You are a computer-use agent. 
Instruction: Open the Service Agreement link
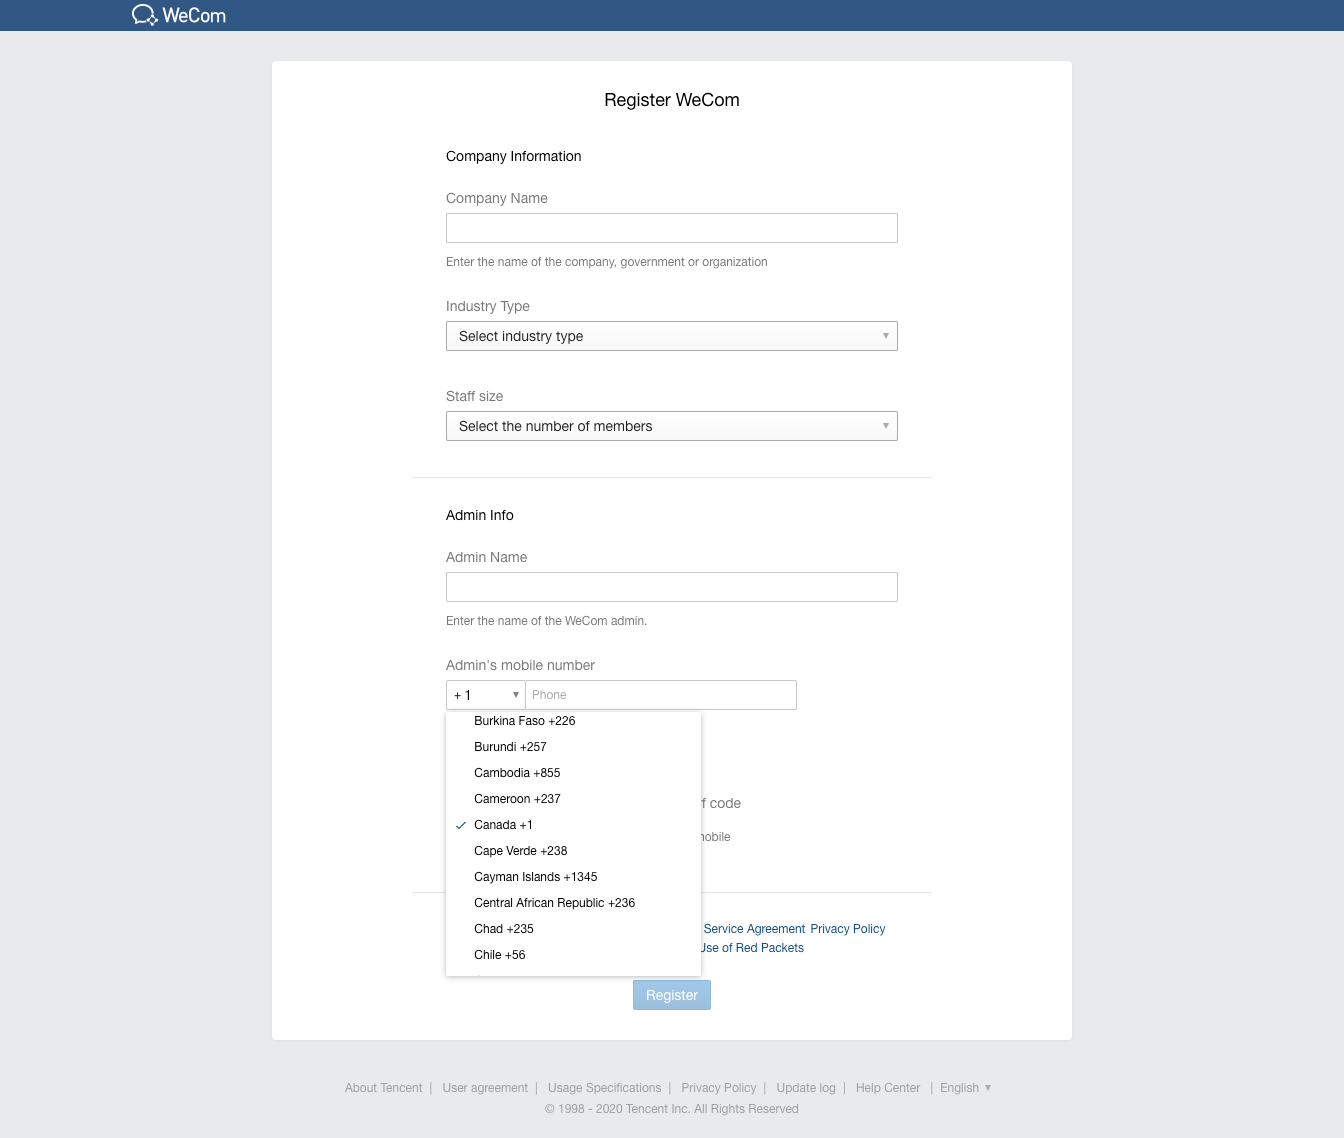pos(754,929)
